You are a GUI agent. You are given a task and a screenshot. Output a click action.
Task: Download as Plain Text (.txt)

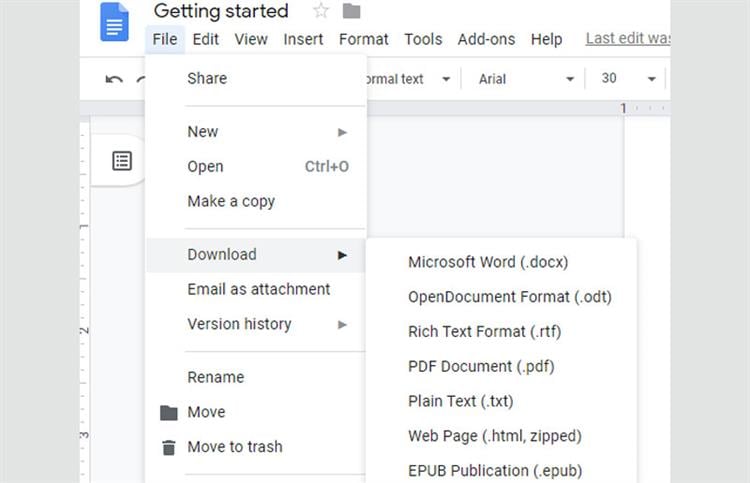pyautogui.click(x=502, y=401)
